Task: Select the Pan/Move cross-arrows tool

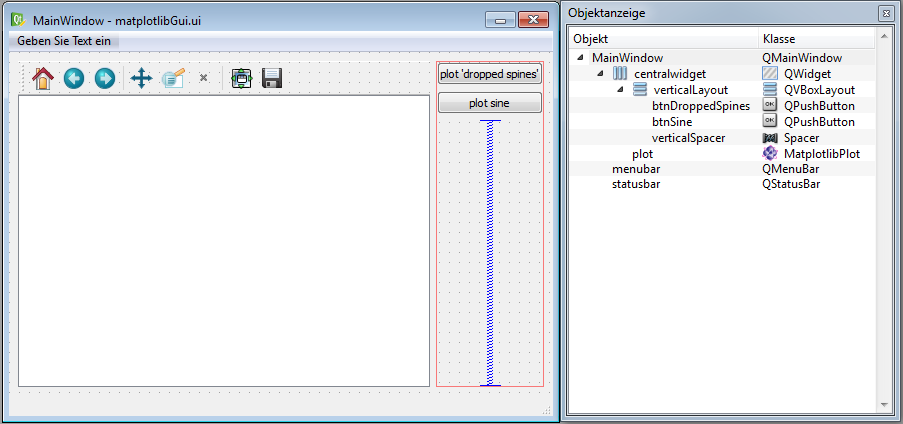Action: (141, 78)
